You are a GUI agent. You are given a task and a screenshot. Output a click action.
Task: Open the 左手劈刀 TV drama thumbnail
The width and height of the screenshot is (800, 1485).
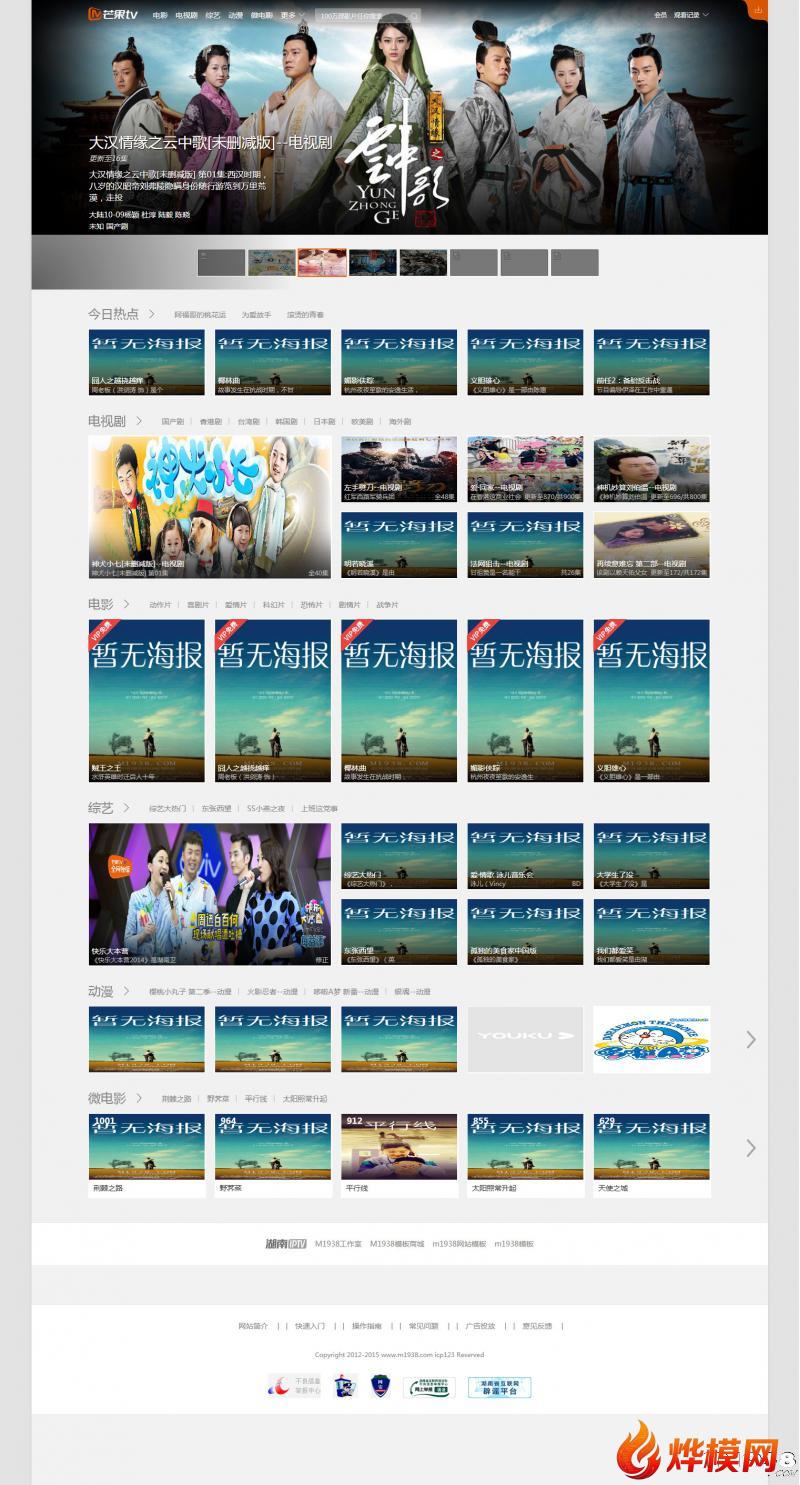(x=399, y=469)
